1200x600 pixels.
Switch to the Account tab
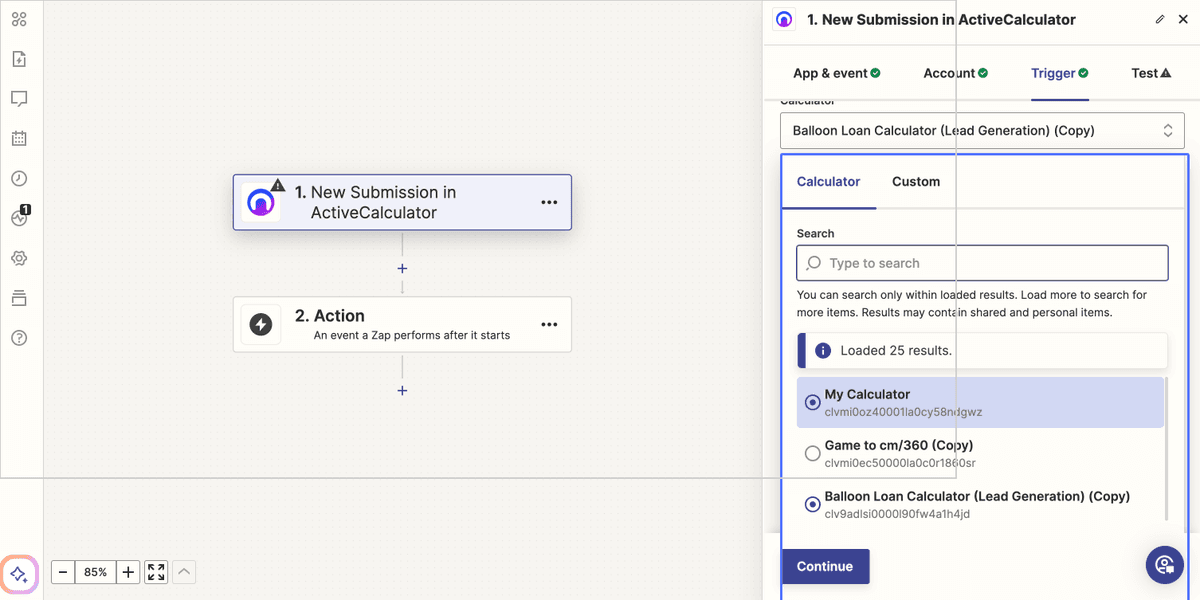[x=955, y=73]
